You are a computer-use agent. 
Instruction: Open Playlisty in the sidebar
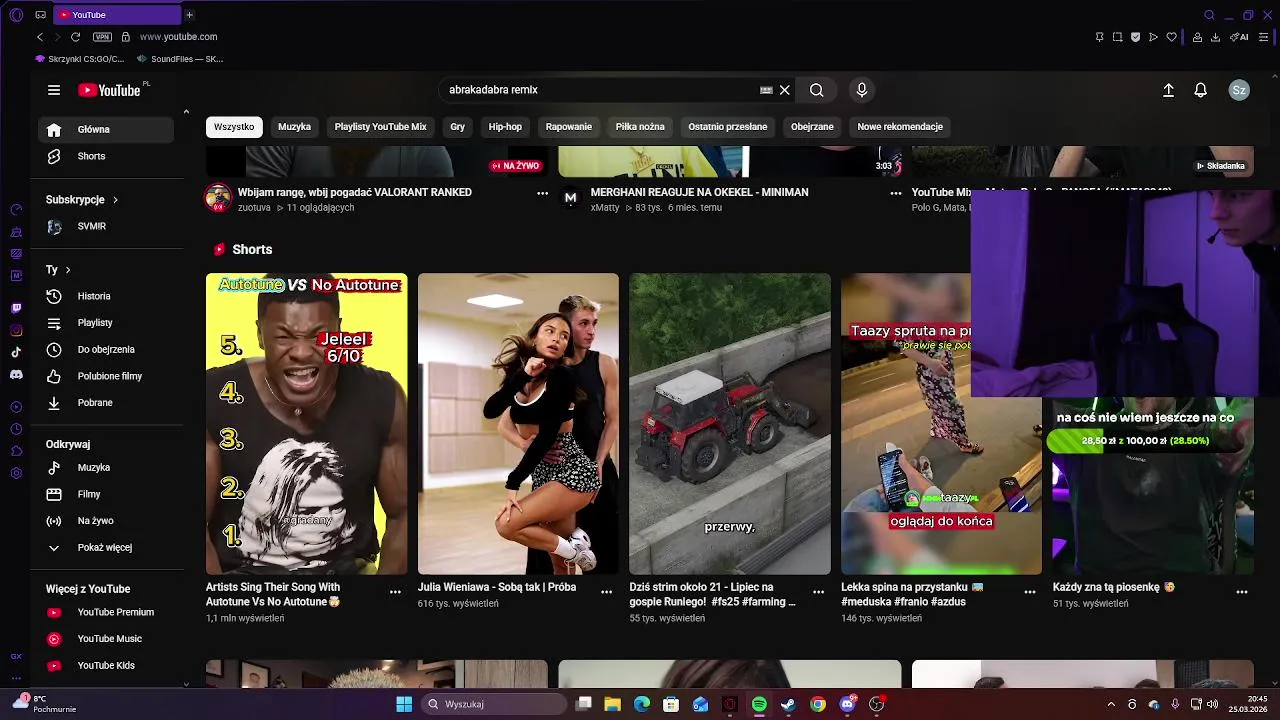106,323
